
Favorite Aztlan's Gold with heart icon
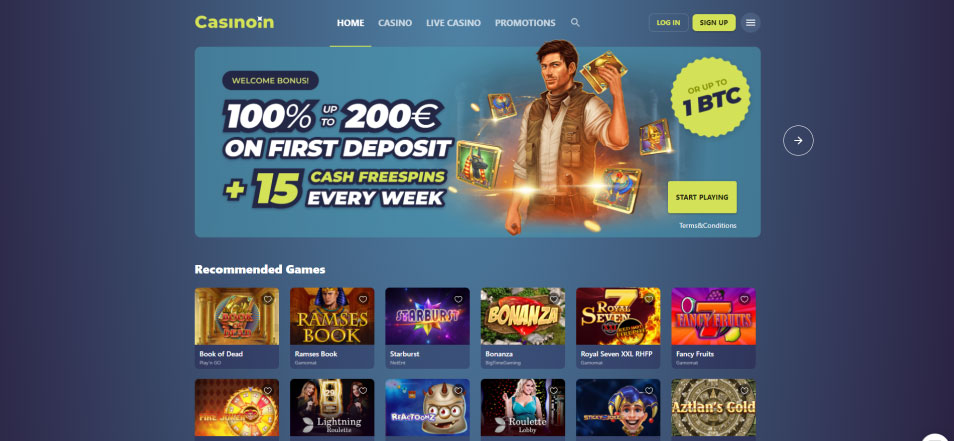744,391
